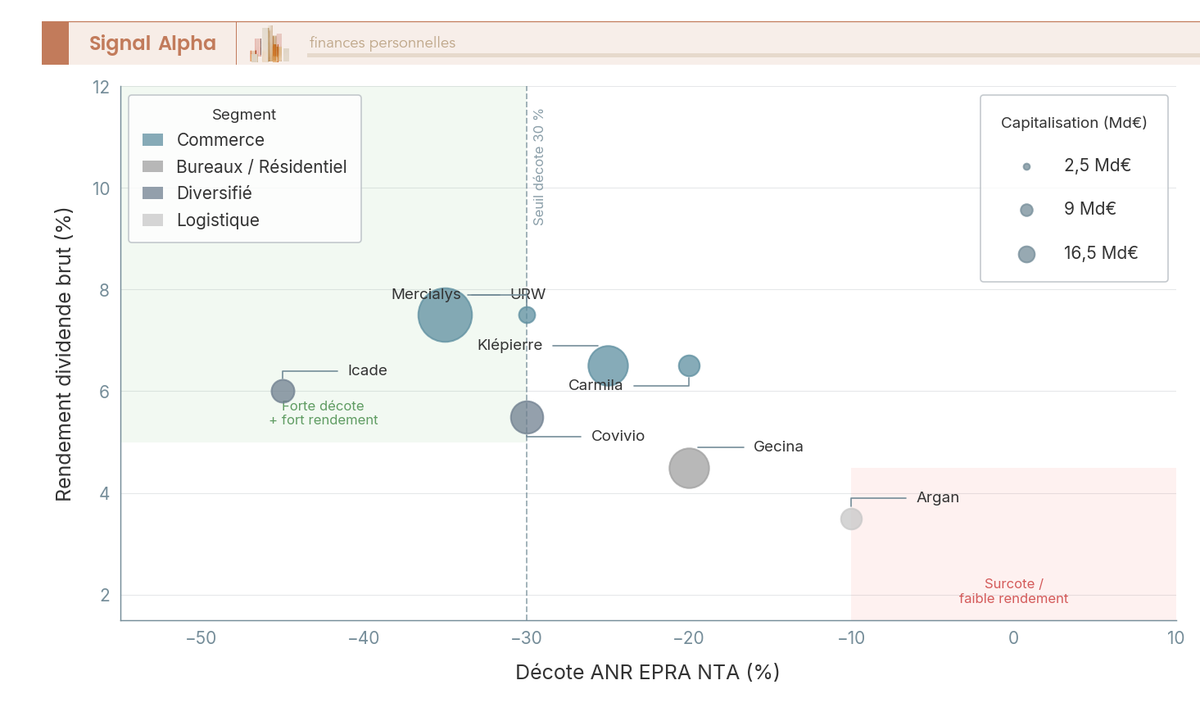Select the Argan light gray bubble
The height and width of the screenshot is (721, 1200).
851,519
